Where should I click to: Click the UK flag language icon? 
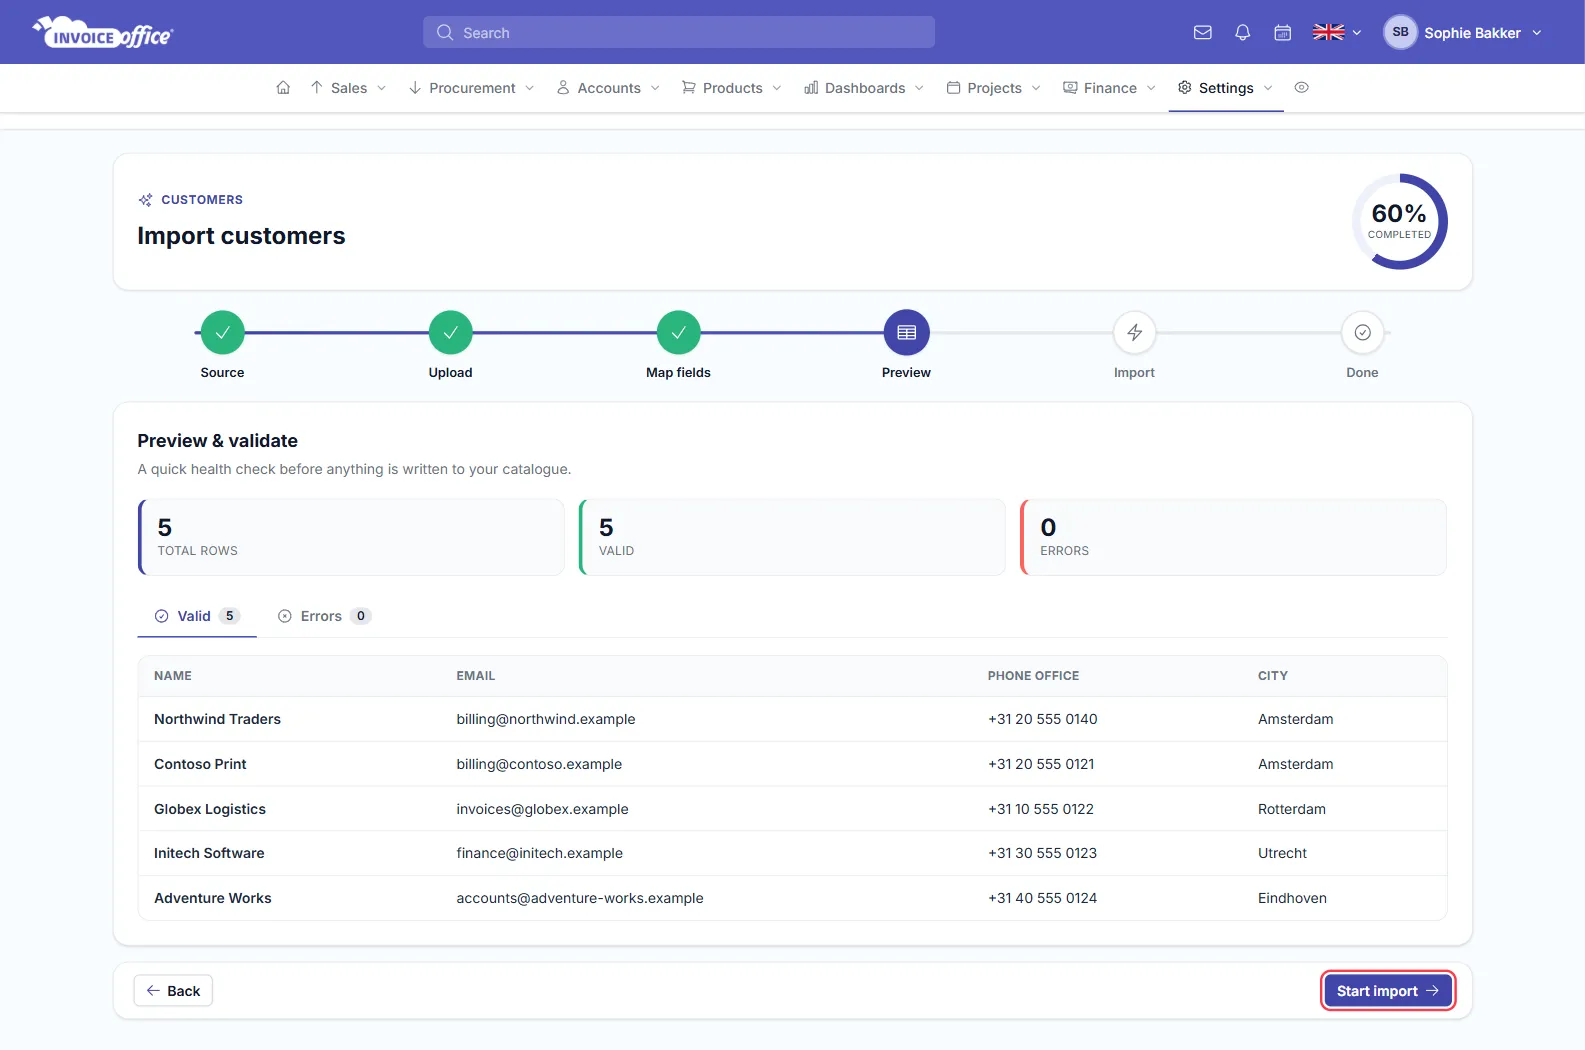coord(1328,33)
